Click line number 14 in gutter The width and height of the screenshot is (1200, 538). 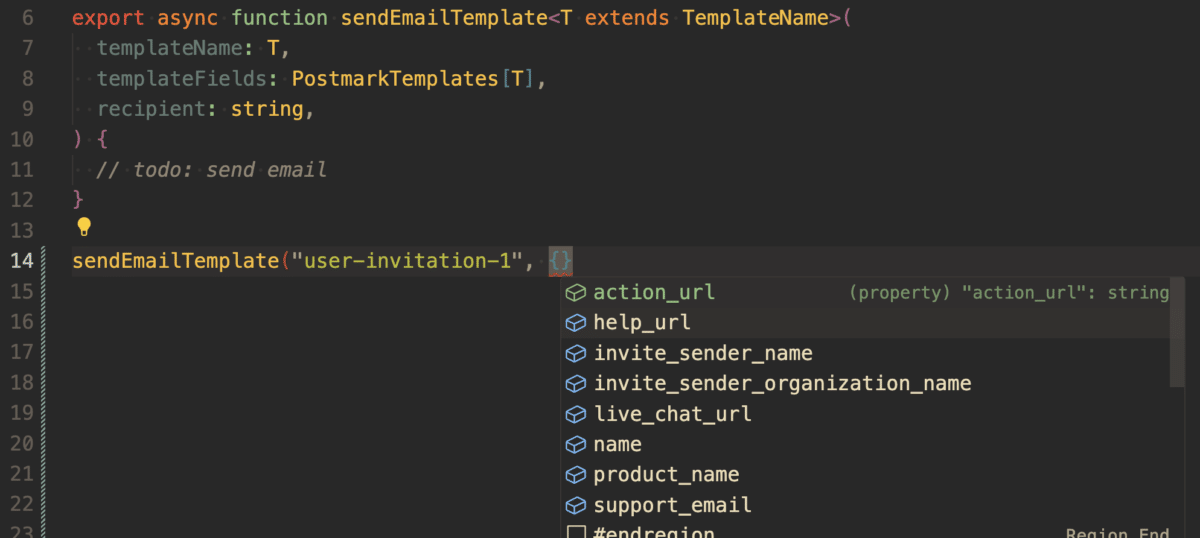tap(21, 261)
